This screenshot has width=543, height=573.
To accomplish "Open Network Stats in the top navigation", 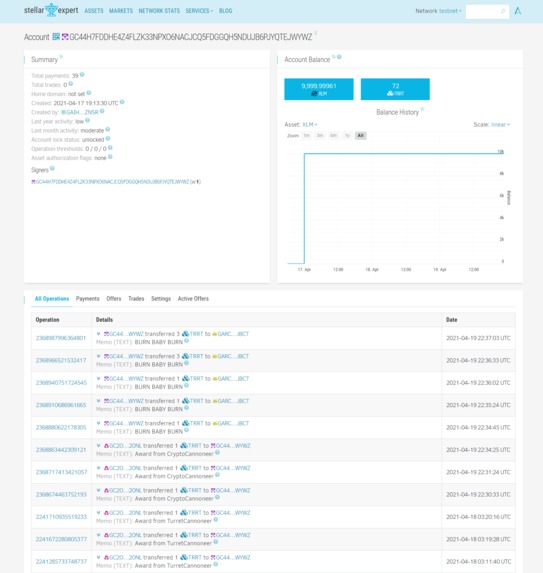I will [x=159, y=11].
